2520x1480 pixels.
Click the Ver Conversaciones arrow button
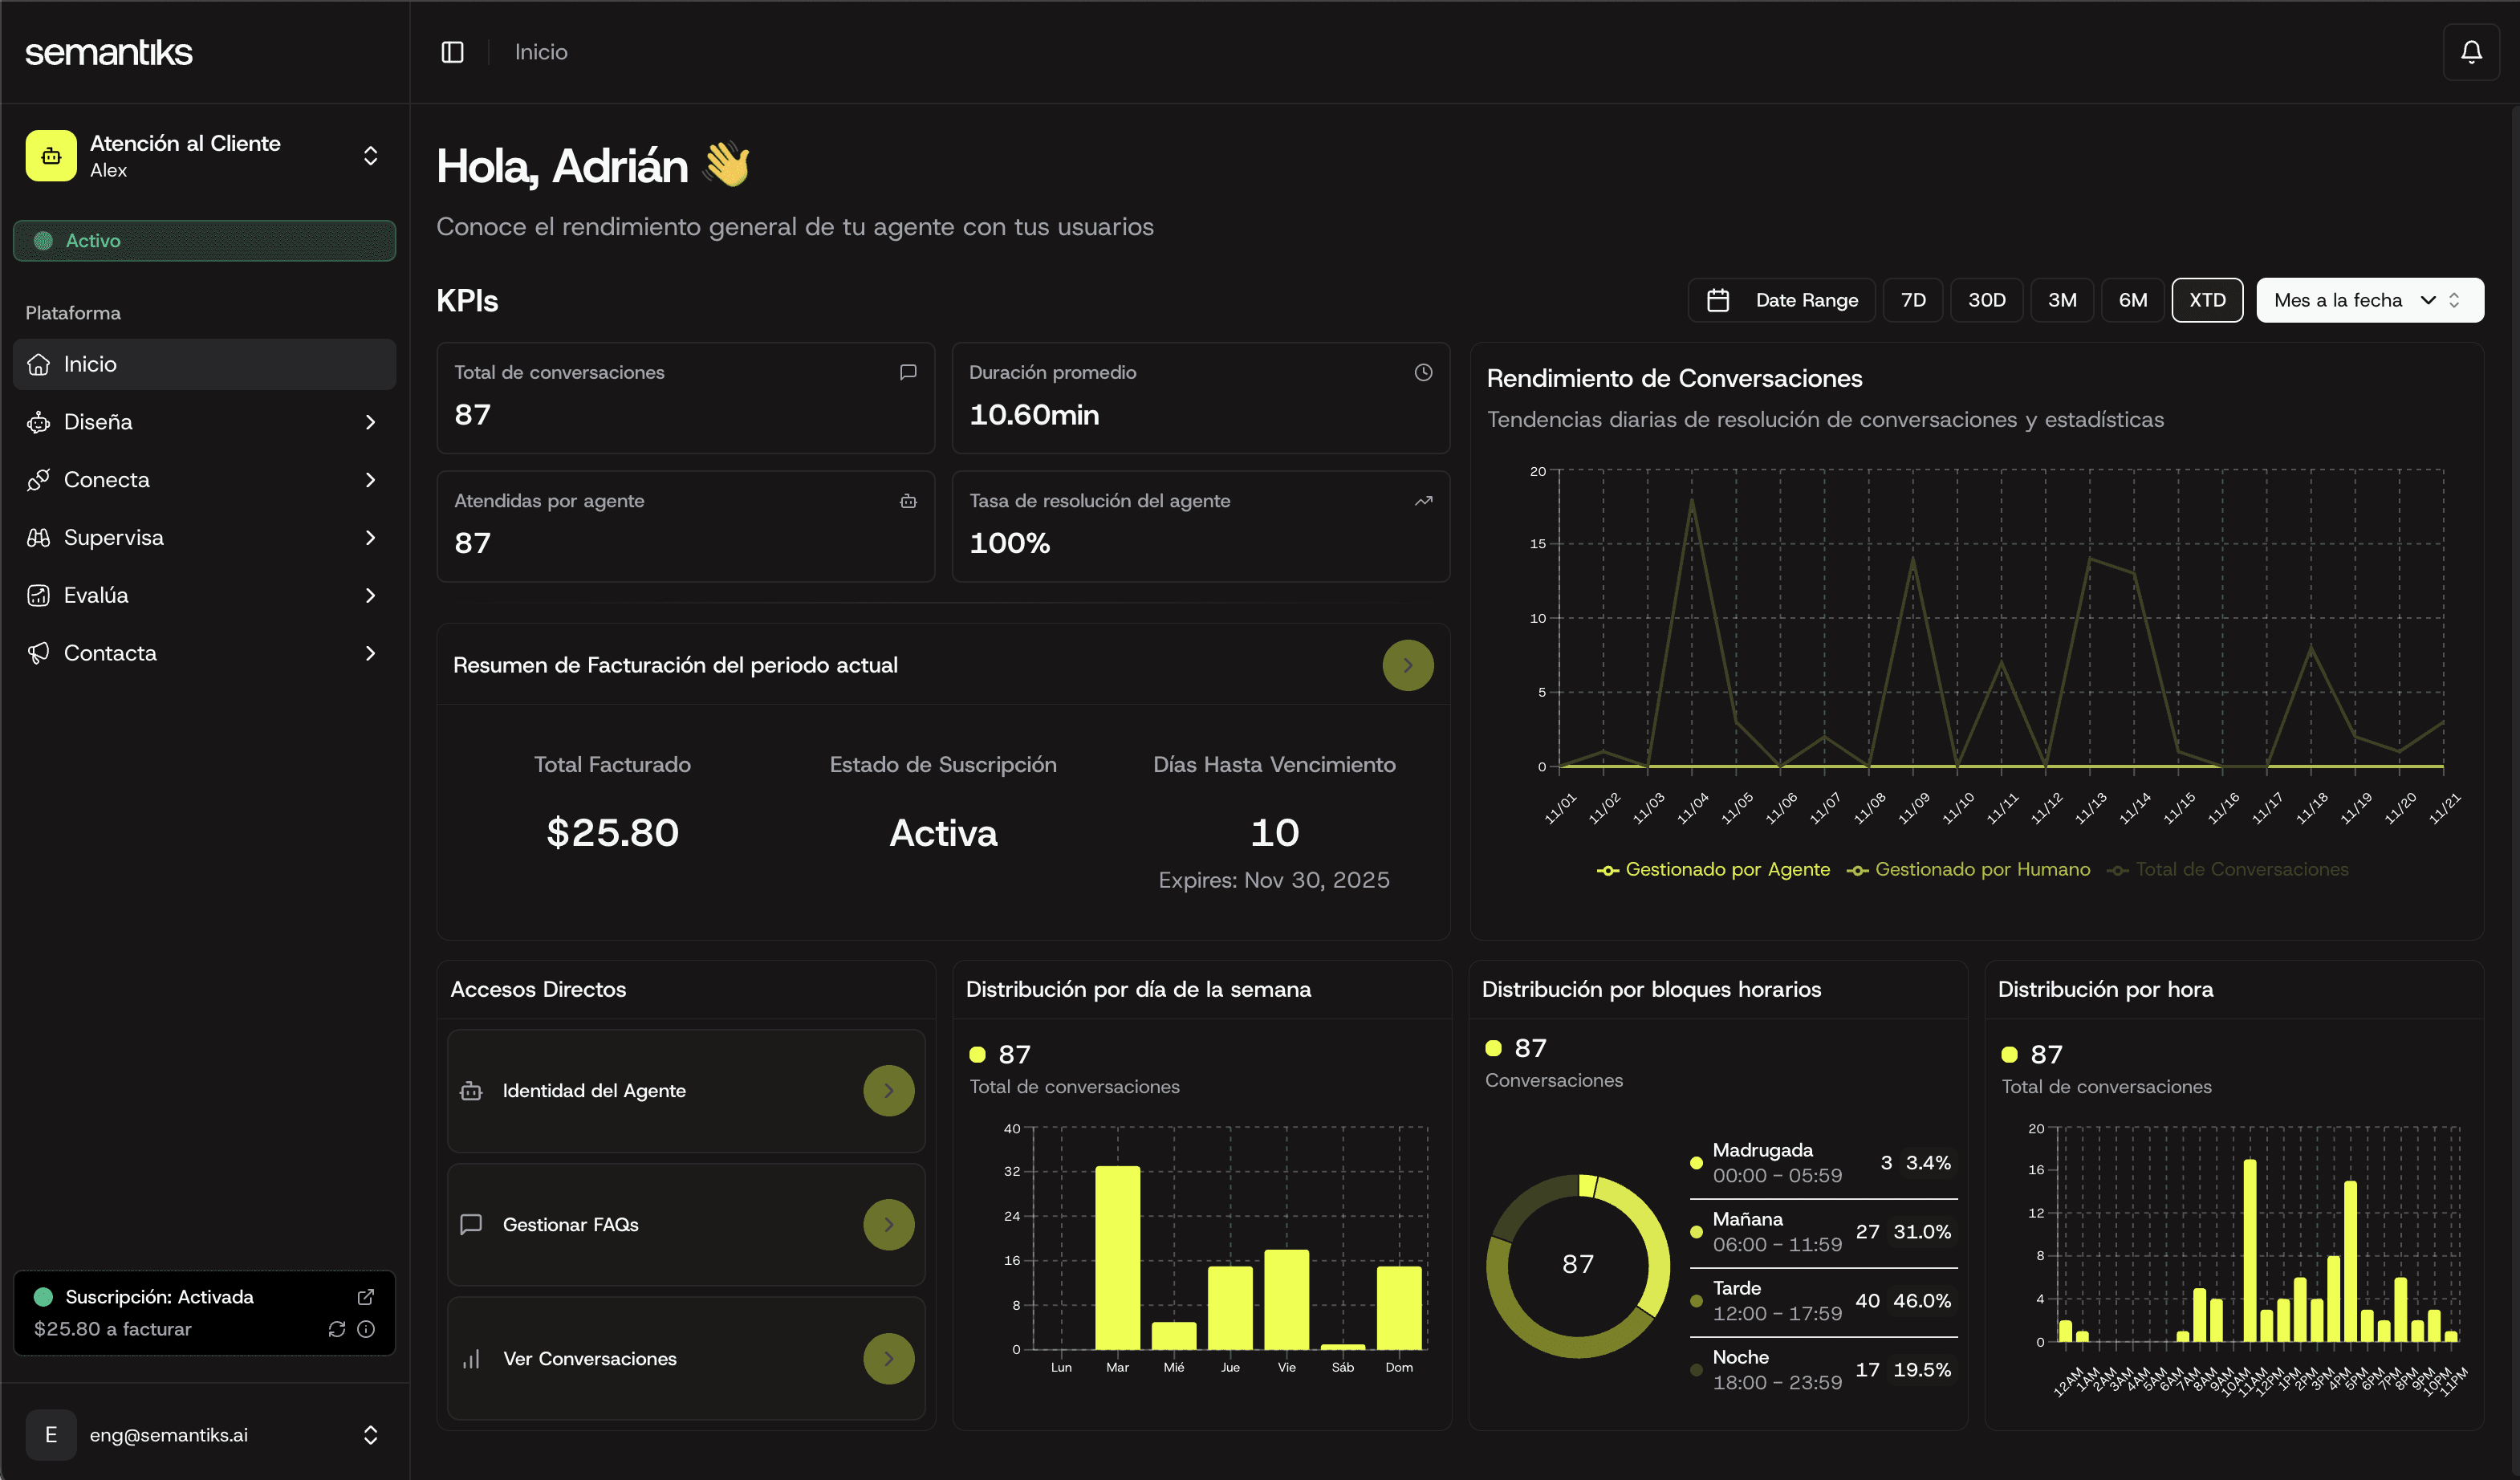[x=888, y=1359]
